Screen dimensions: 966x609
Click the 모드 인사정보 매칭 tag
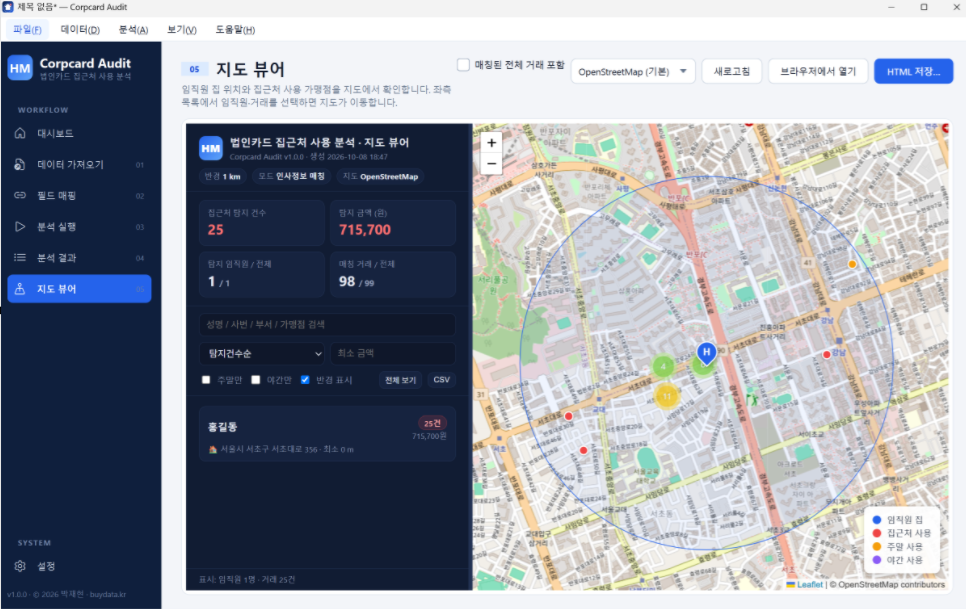[291, 177]
